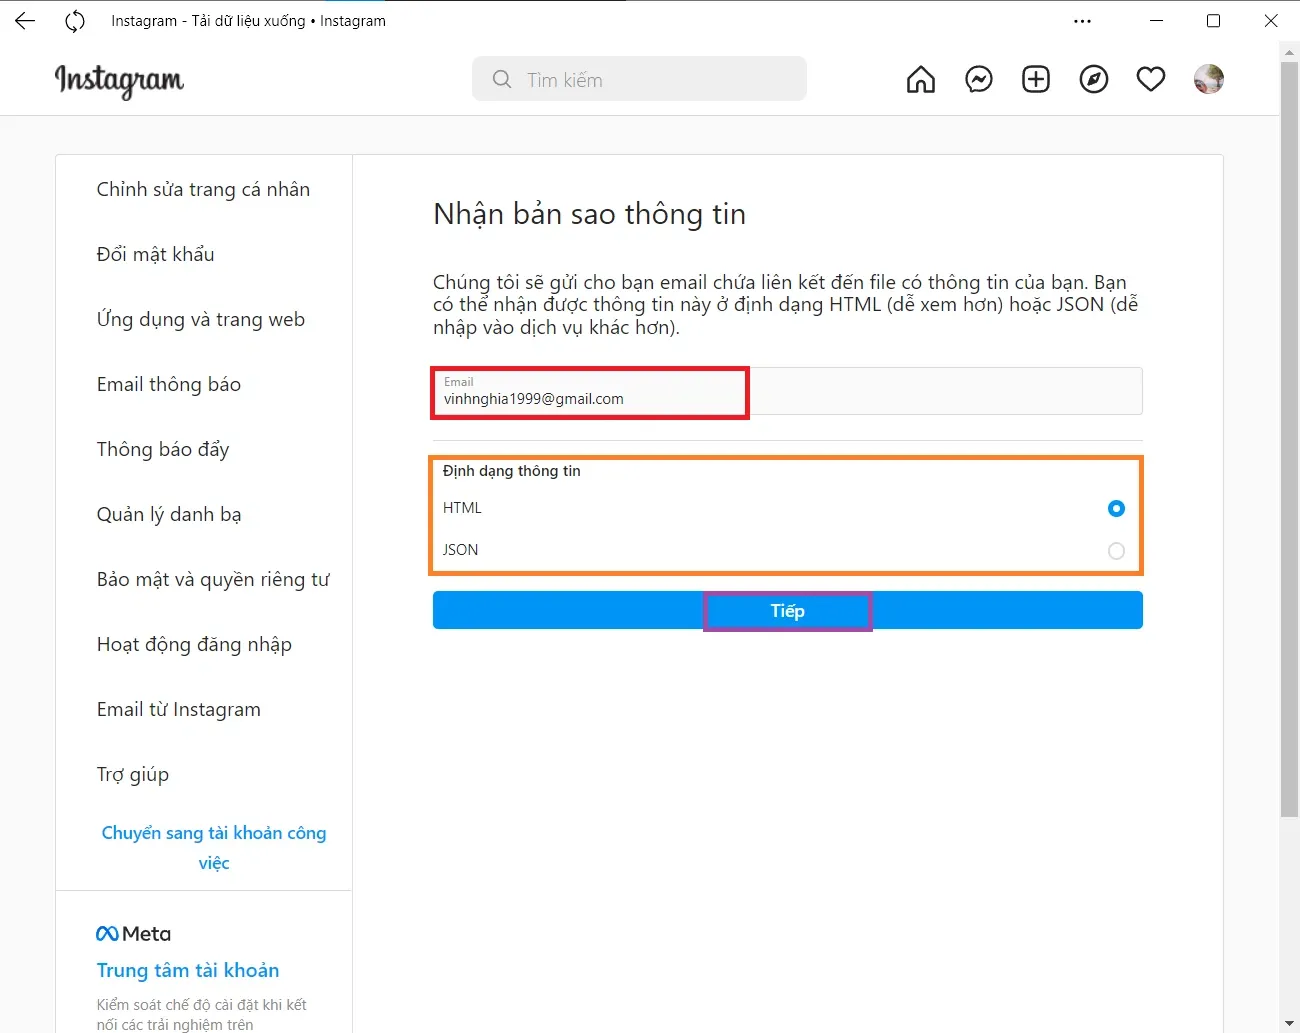This screenshot has width=1300, height=1033.
Task: Open Trợ giúp help section
Action: click(x=133, y=774)
